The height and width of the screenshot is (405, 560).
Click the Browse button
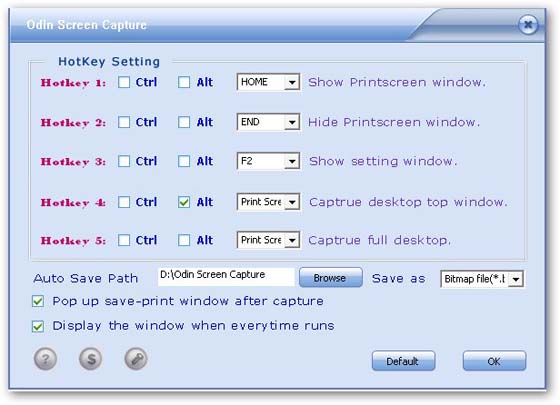tap(331, 278)
